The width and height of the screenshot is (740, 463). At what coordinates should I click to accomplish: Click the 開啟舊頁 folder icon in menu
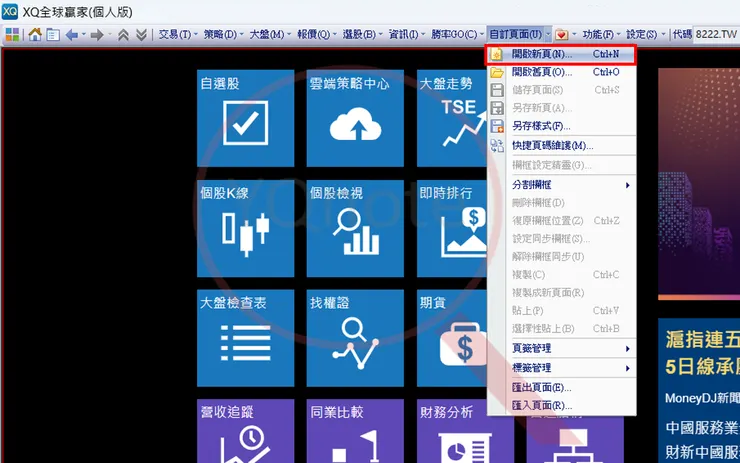coord(497,72)
